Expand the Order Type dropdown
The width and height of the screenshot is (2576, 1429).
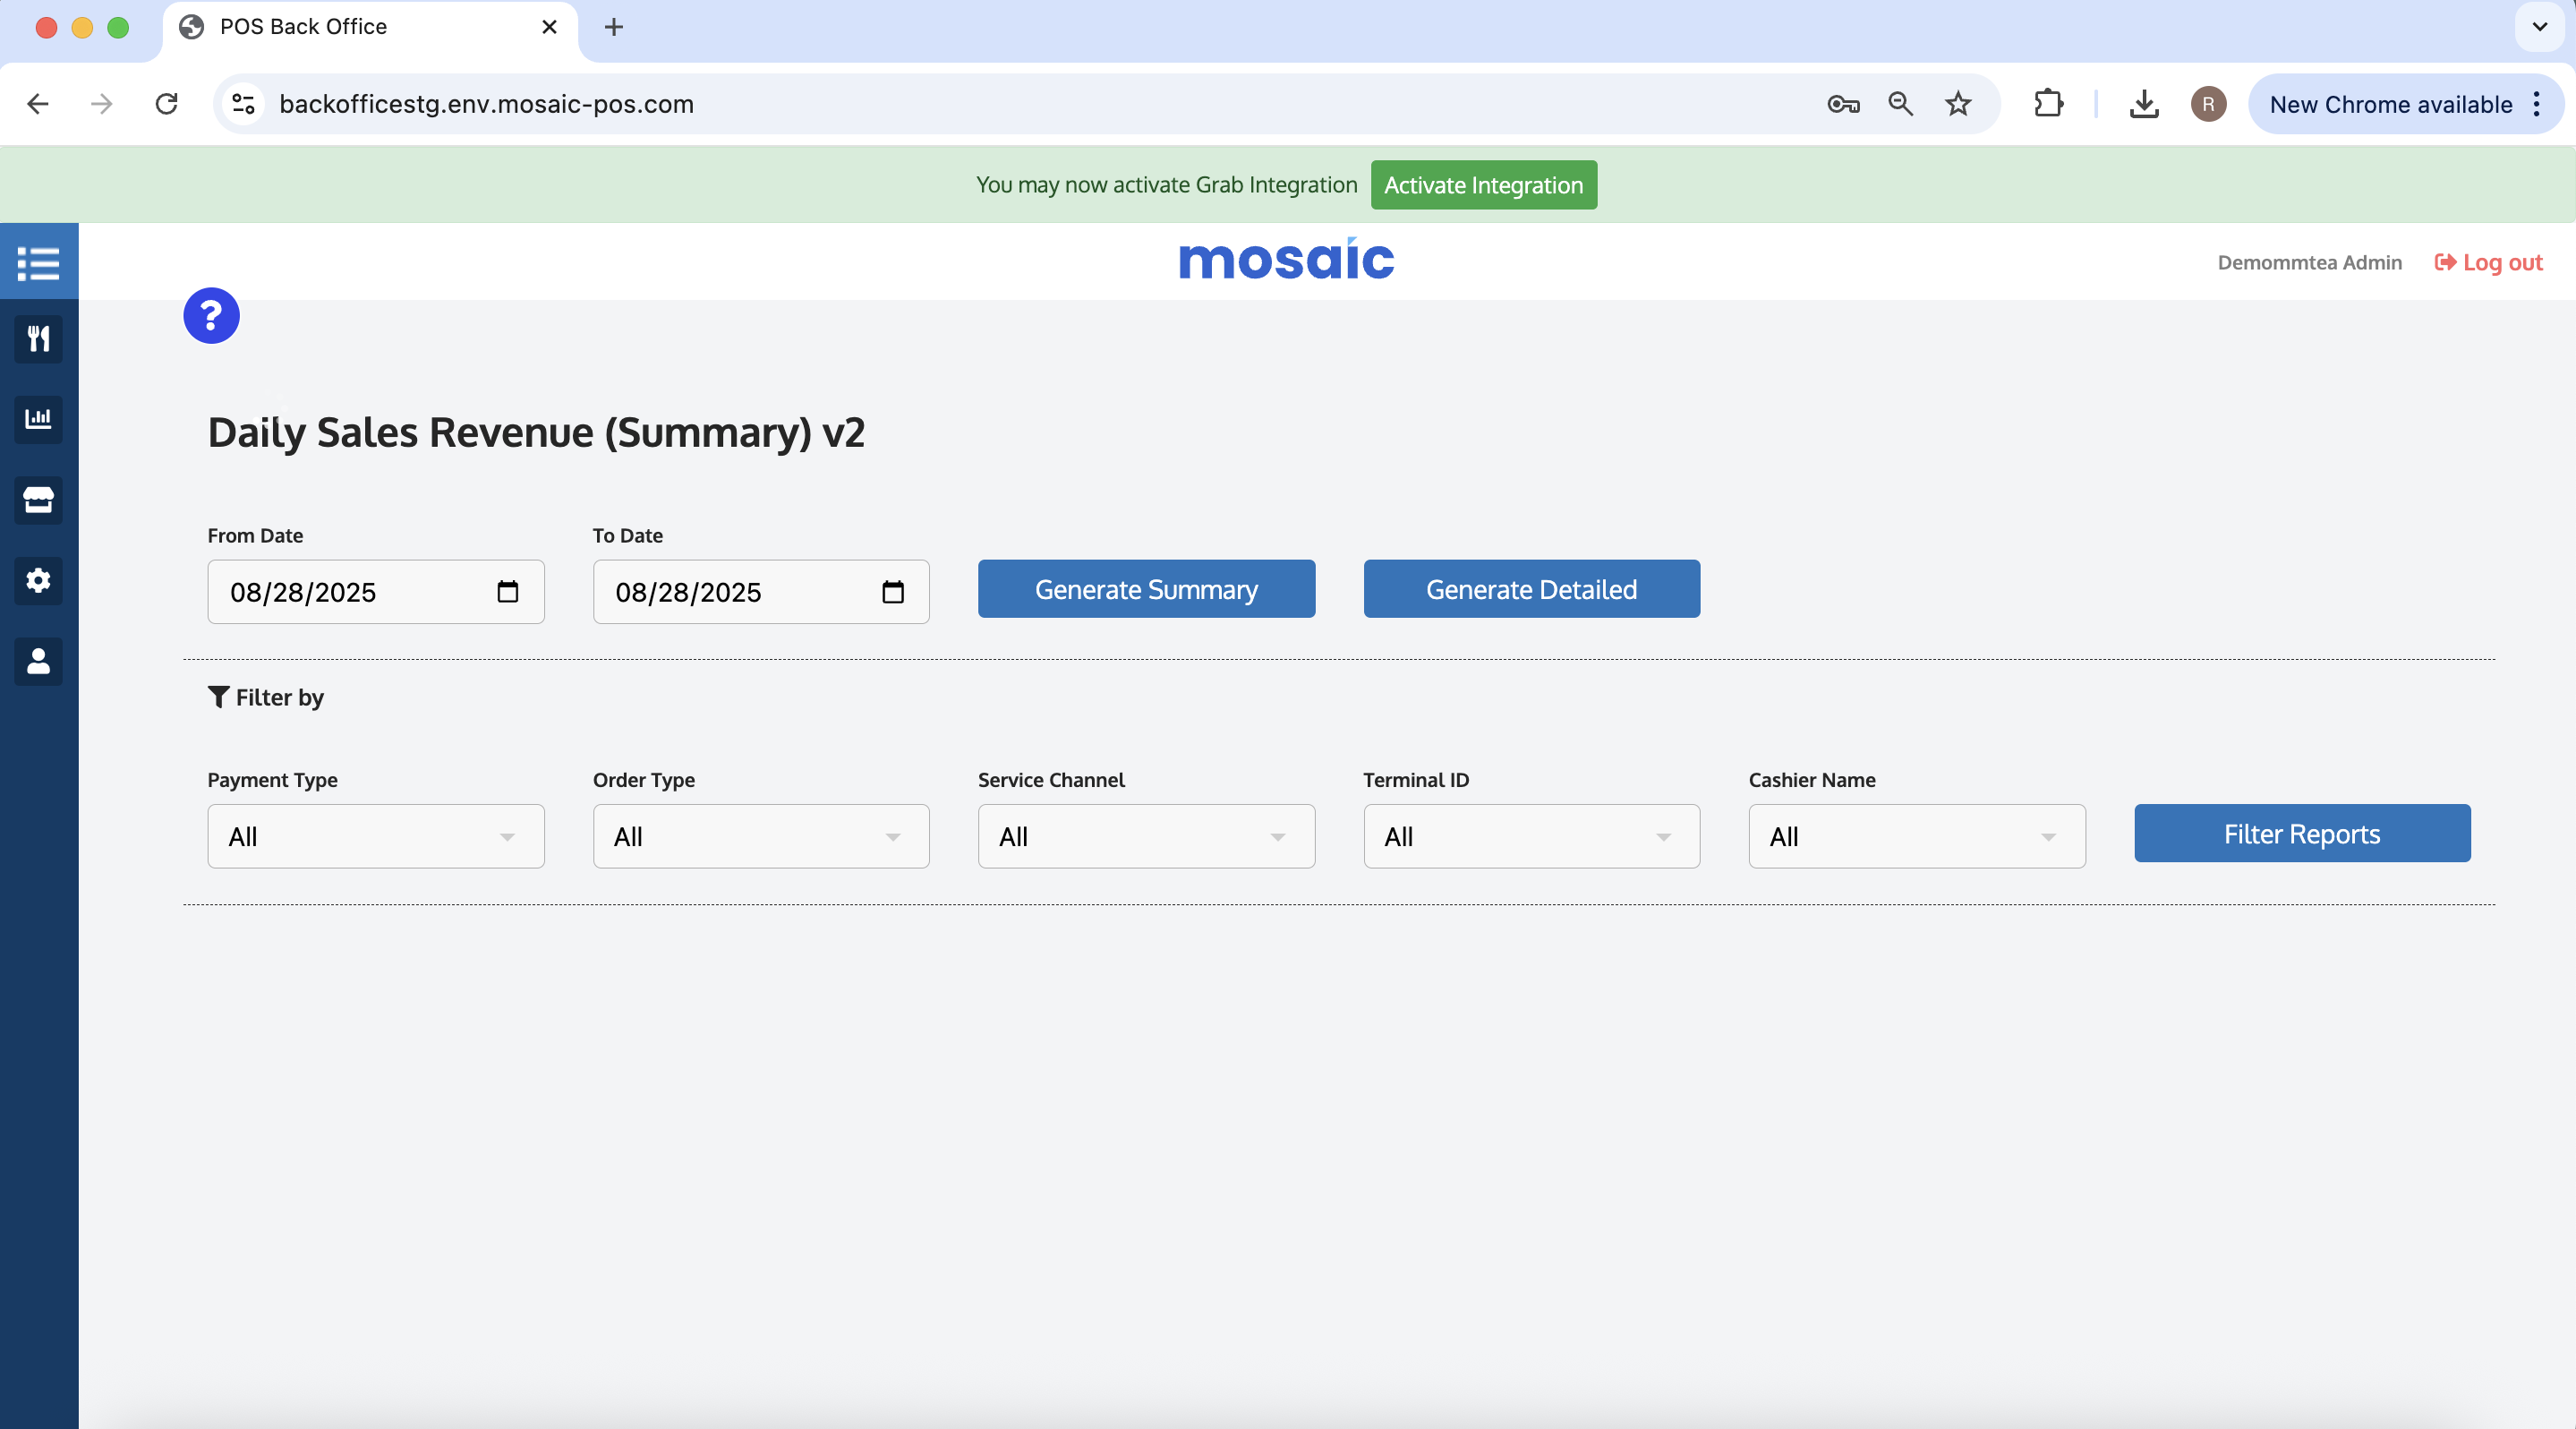coord(760,836)
